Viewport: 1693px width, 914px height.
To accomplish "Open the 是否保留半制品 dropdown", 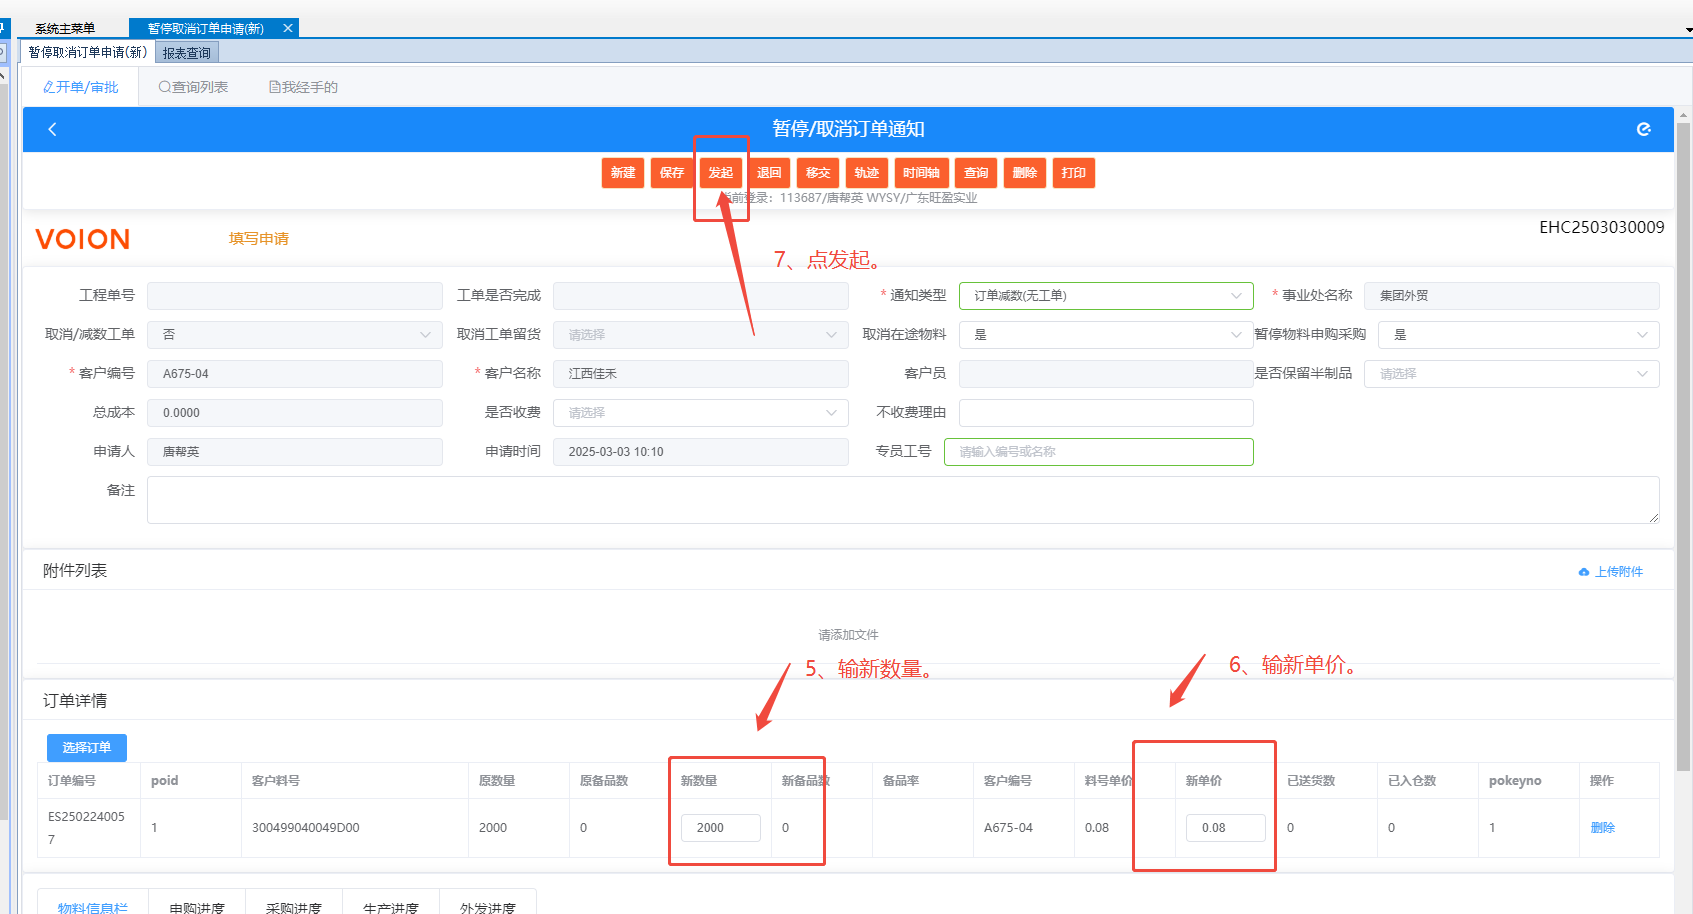I will click(x=1512, y=374).
